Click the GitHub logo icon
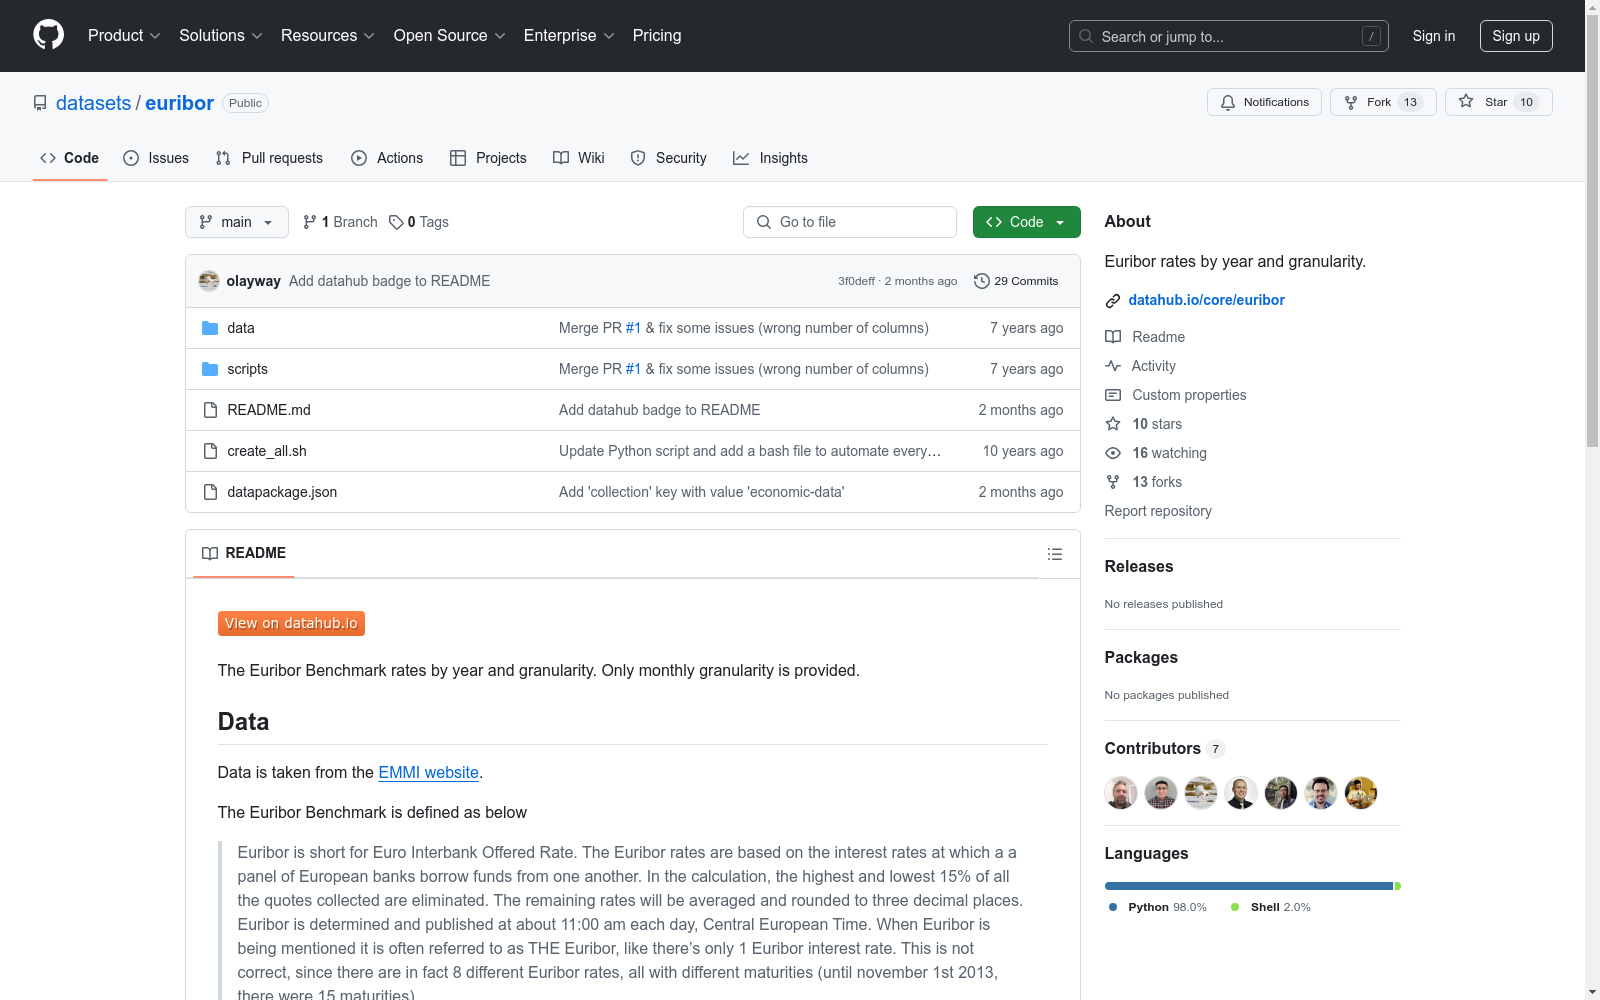 (48, 35)
